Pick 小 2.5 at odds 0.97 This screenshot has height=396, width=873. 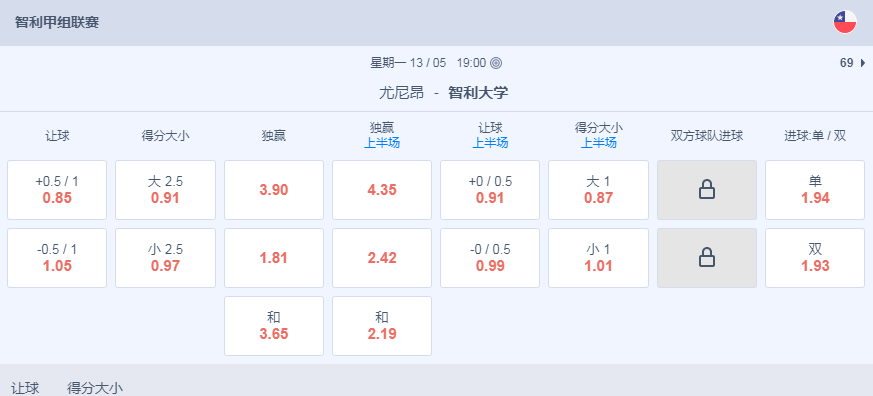[165, 258]
